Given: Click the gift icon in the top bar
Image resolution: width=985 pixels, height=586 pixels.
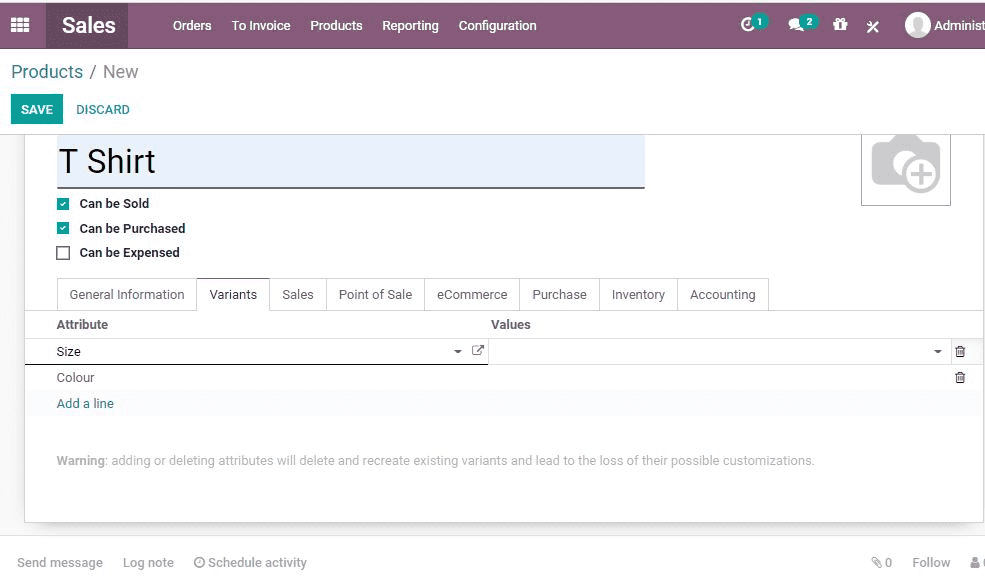Looking at the screenshot, I should pyautogui.click(x=840, y=24).
